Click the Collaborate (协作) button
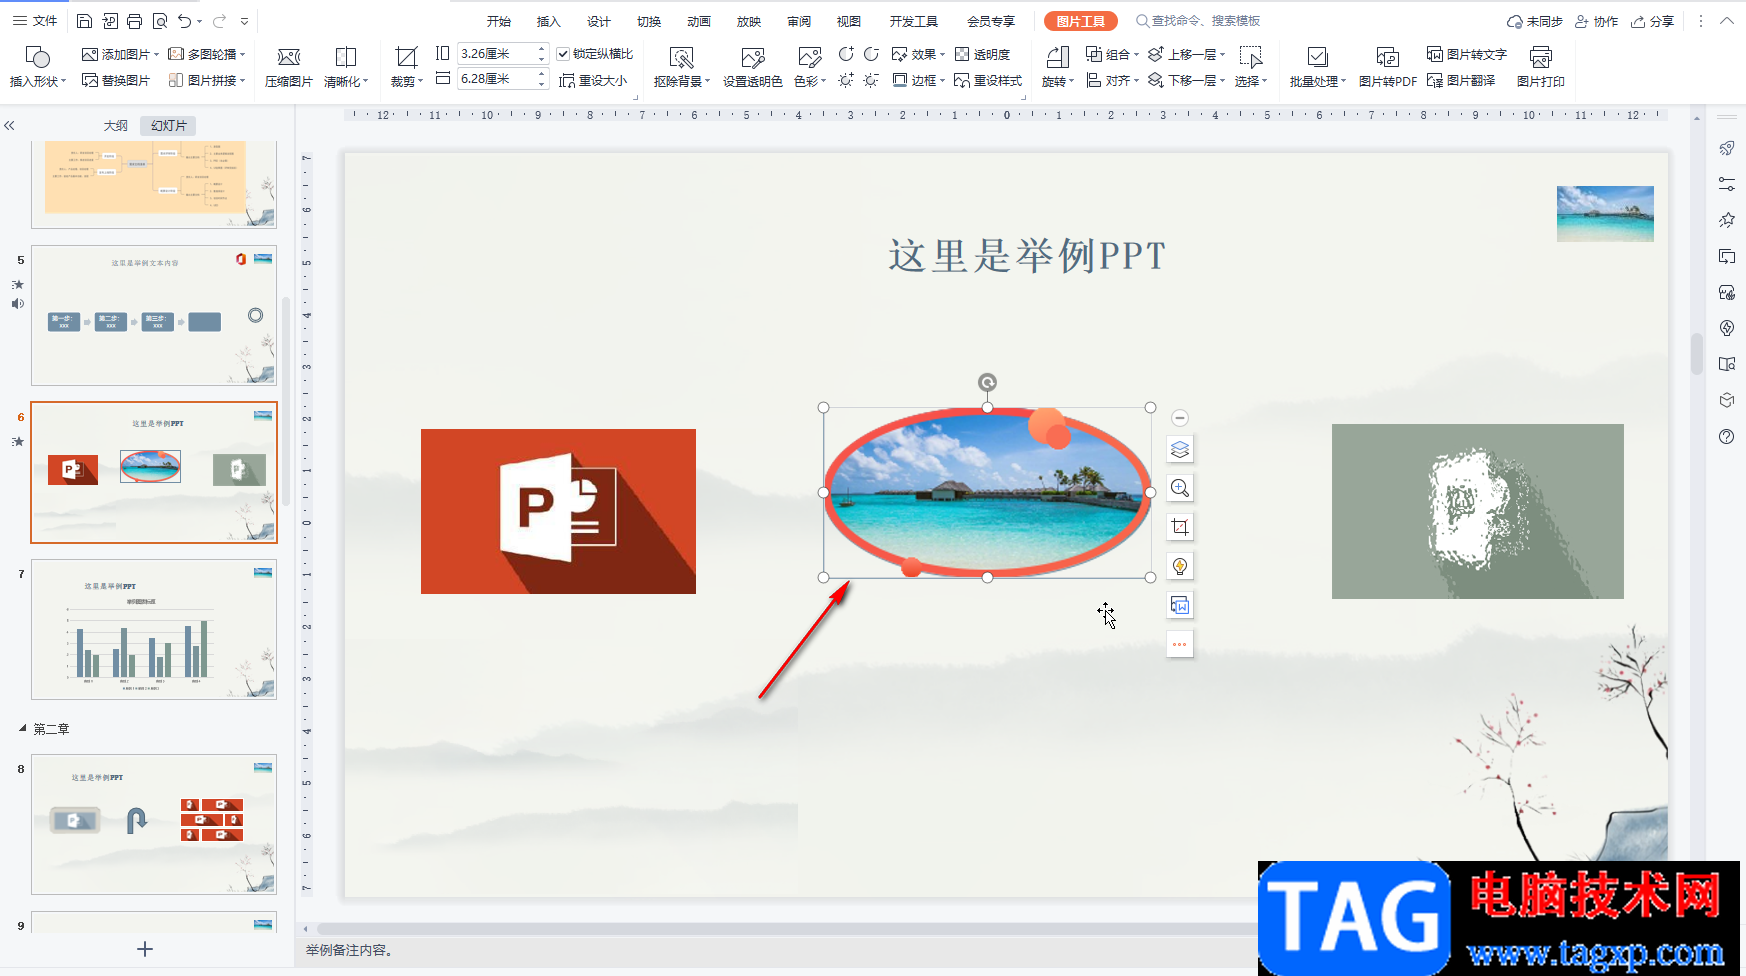Screen dimensions: 1746x976 tap(1596, 21)
